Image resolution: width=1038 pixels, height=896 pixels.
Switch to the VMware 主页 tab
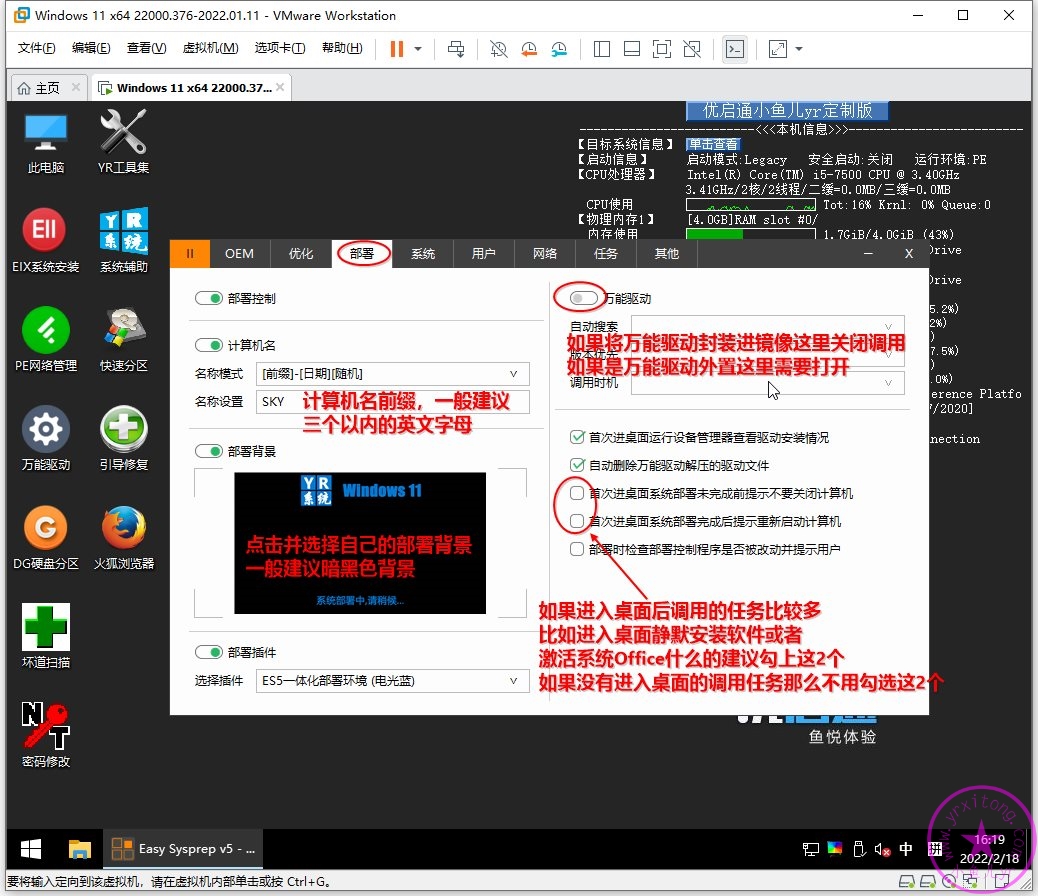coord(49,87)
